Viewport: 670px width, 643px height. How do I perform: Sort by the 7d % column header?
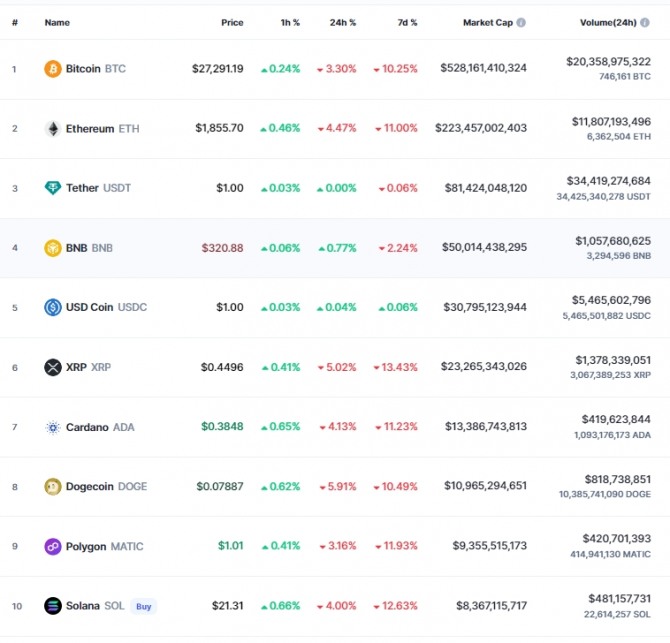click(407, 23)
